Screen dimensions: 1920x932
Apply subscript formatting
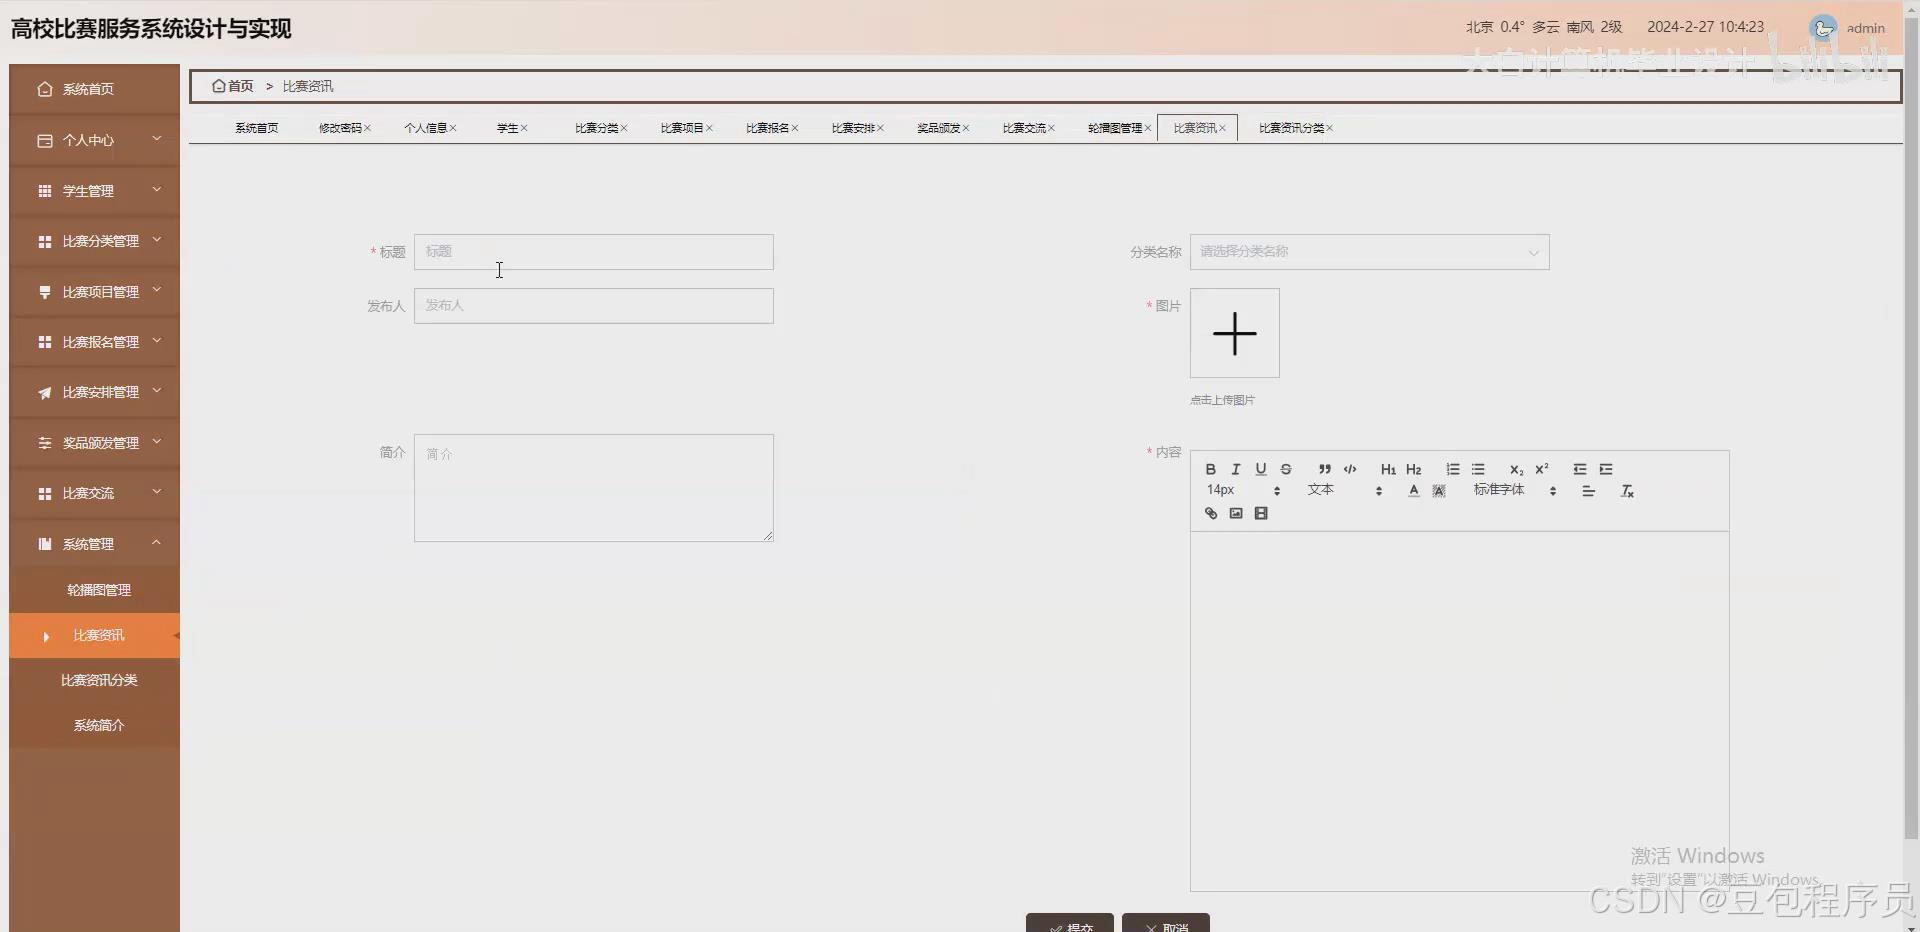point(1516,469)
